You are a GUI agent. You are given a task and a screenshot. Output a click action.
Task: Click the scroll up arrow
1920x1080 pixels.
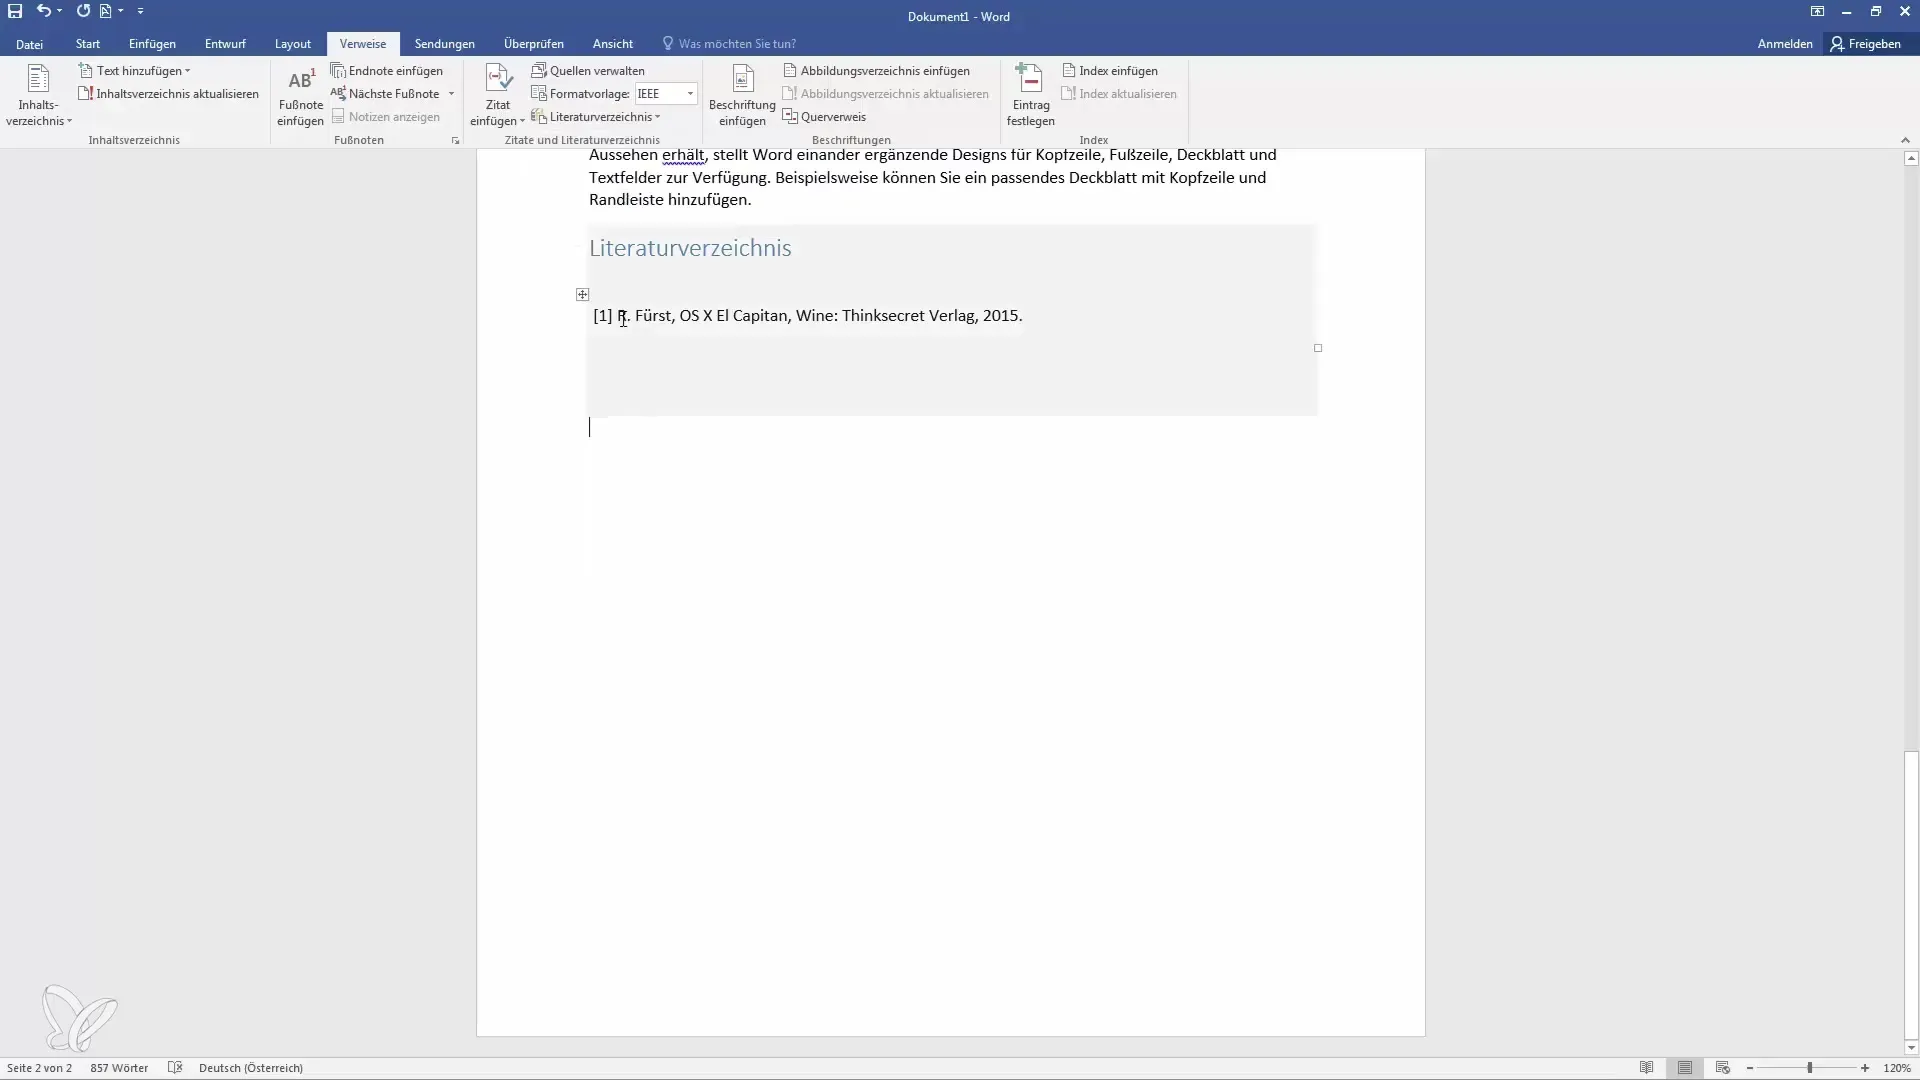coord(1911,158)
